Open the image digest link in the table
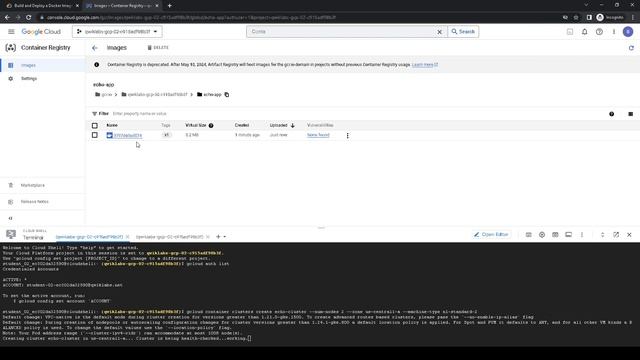Screen dimensions: 640x360 [x=128, y=135]
